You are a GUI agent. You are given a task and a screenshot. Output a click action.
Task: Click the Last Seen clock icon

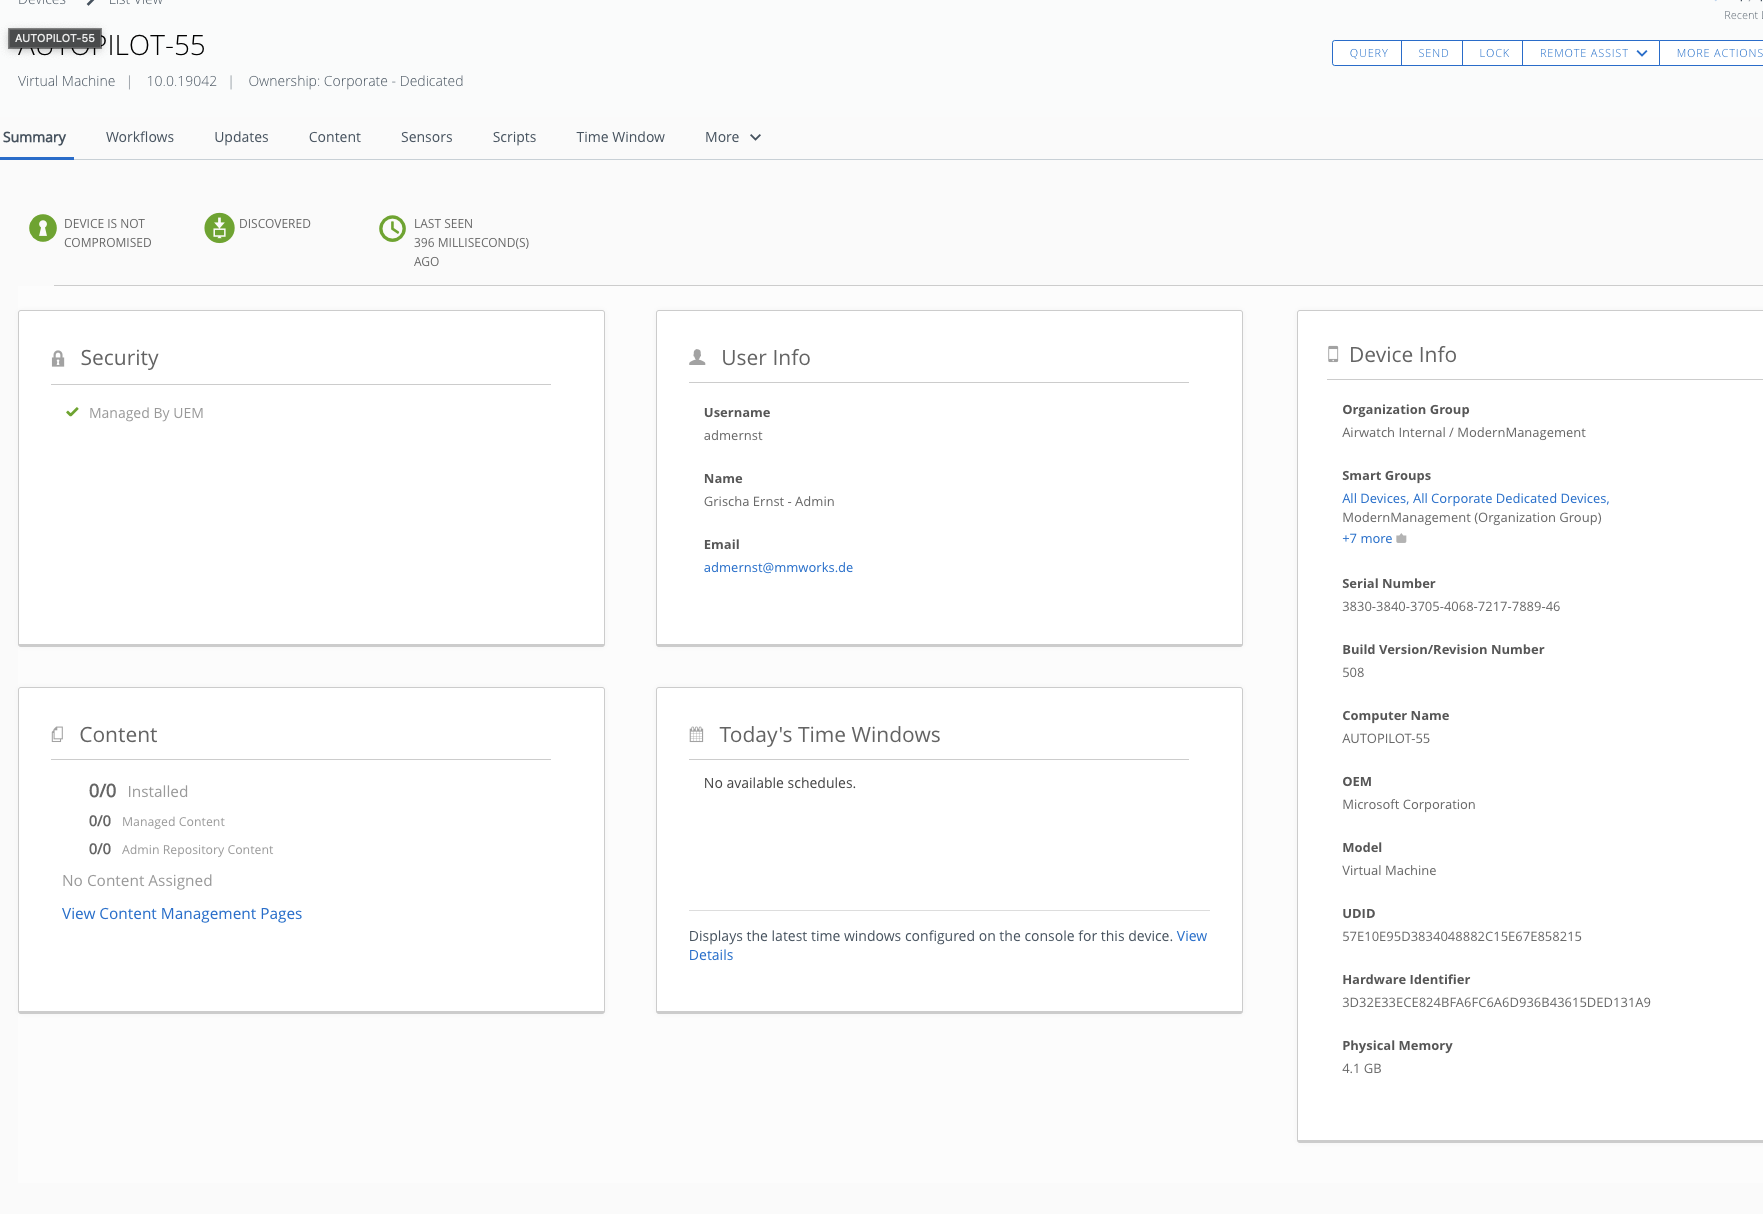pos(393,229)
